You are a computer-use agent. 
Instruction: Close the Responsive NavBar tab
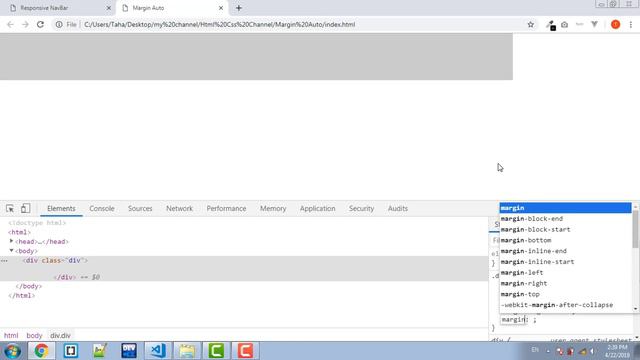point(109,8)
